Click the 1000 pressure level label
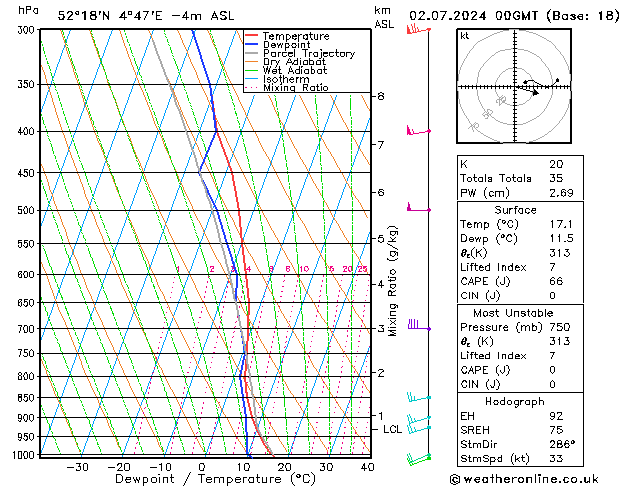The width and height of the screenshot is (629, 486). coord(25,455)
